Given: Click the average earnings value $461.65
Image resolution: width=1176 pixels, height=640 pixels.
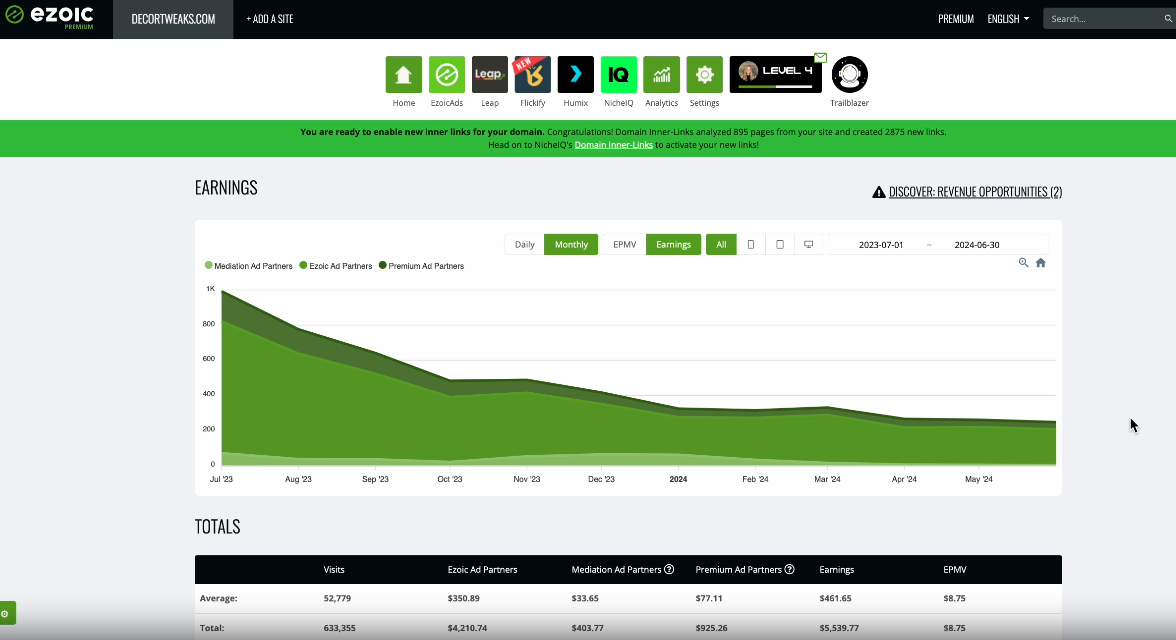Looking at the screenshot, I should [836, 598].
